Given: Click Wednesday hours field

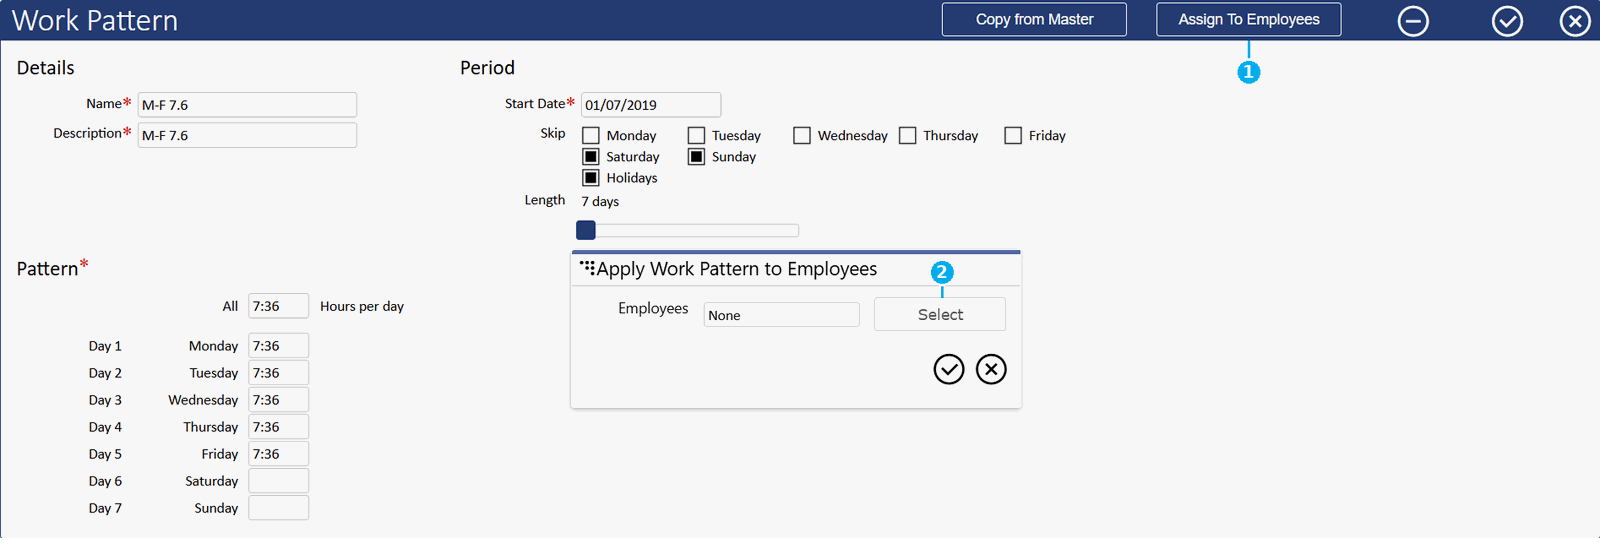Looking at the screenshot, I should coord(278,400).
